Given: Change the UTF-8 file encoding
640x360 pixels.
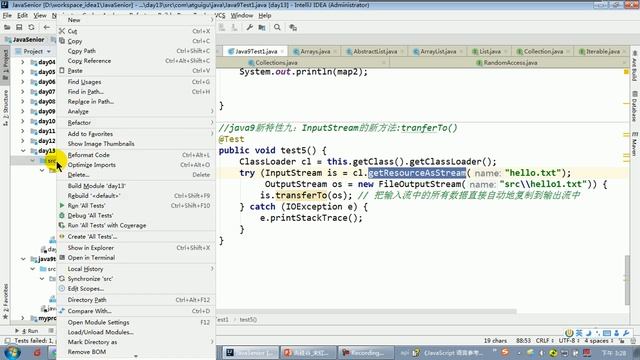Looking at the screenshot, I should pyautogui.click(x=569, y=340).
